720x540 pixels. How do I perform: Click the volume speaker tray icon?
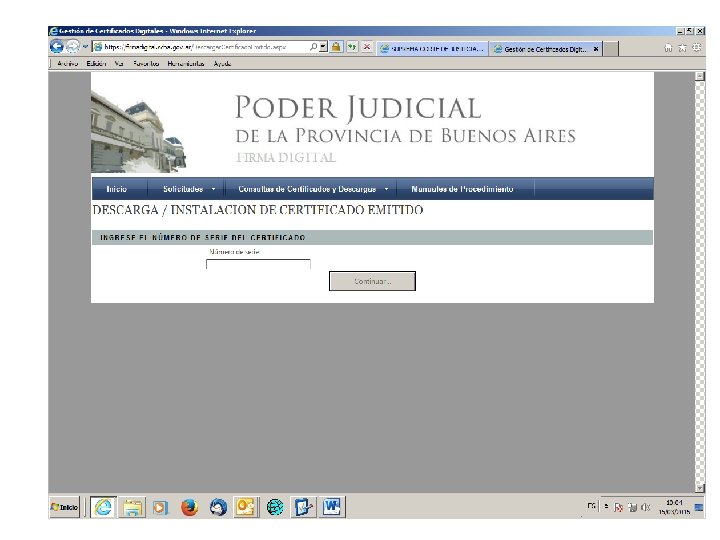coord(646,507)
